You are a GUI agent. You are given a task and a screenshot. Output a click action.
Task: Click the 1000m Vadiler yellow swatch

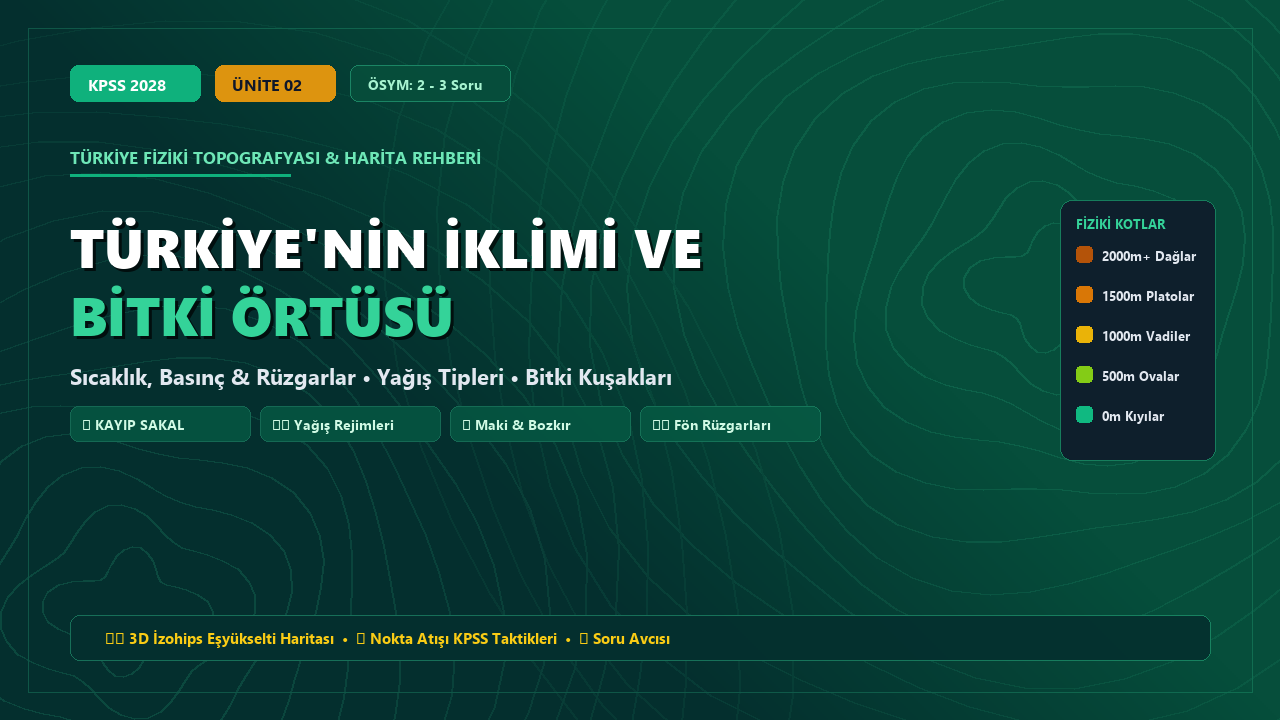click(x=1084, y=335)
